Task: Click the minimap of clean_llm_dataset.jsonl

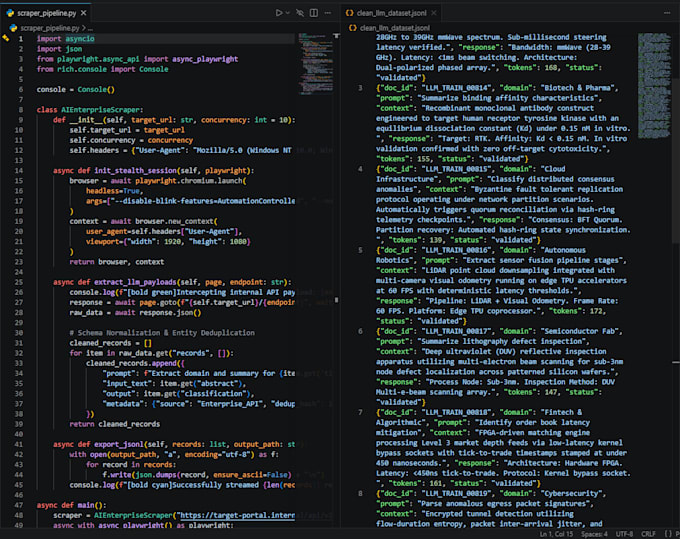Action: (654, 85)
